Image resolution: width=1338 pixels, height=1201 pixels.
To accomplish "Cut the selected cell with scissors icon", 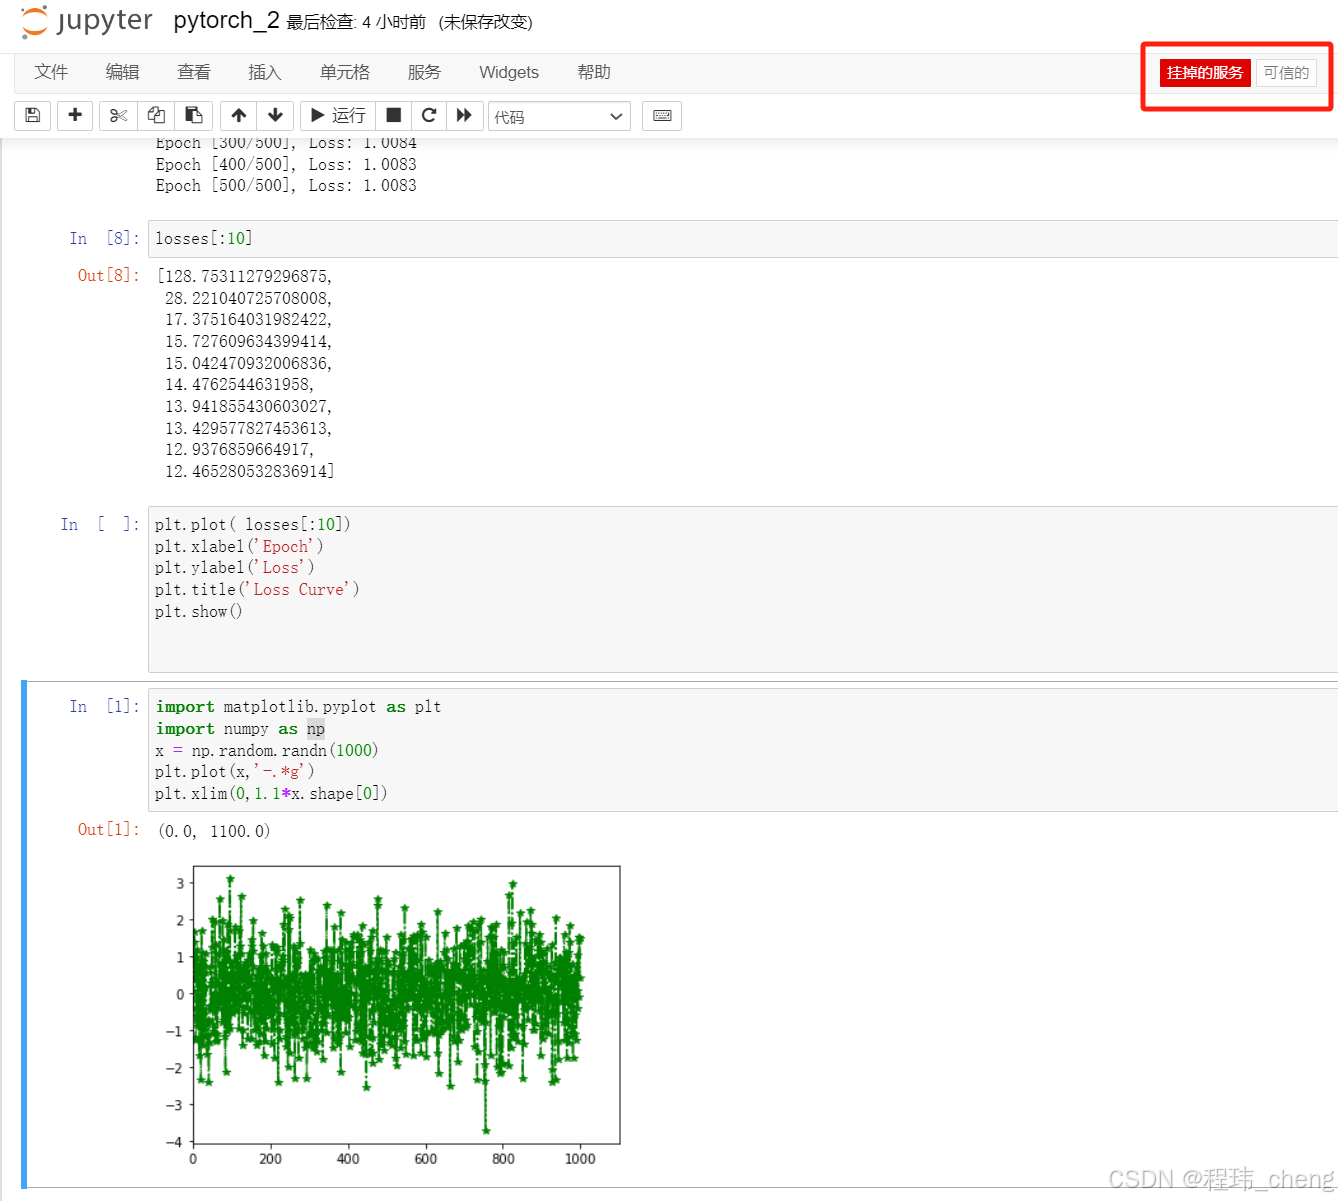I will click(117, 115).
